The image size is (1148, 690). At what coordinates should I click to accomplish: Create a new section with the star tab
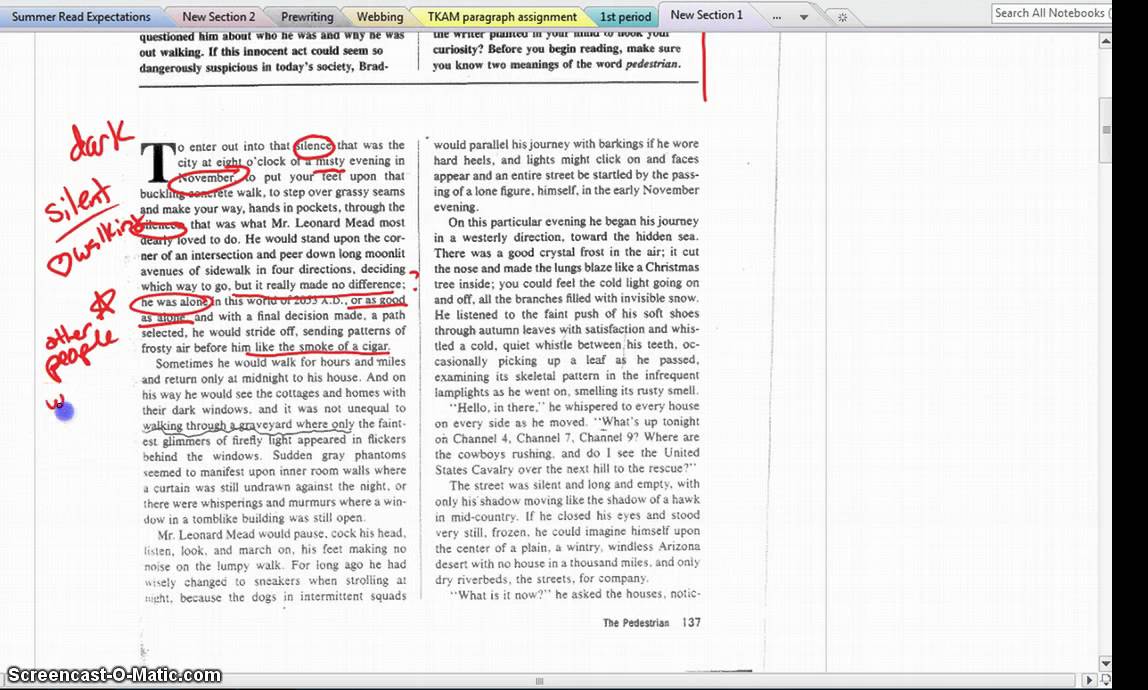tap(842, 17)
